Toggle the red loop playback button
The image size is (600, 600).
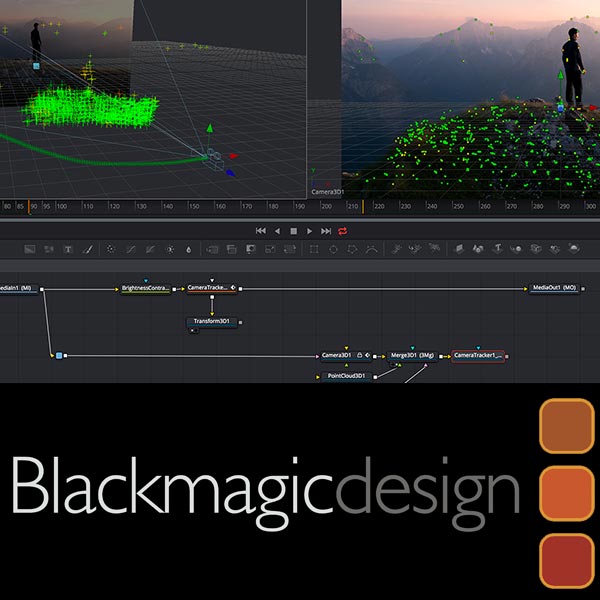(343, 231)
